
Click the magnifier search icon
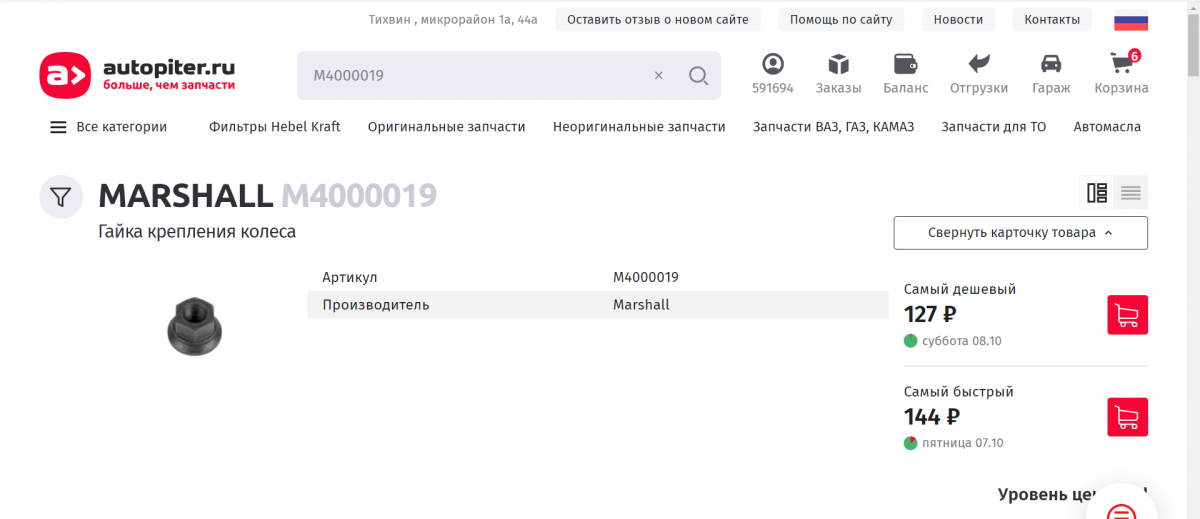coord(698,75)
